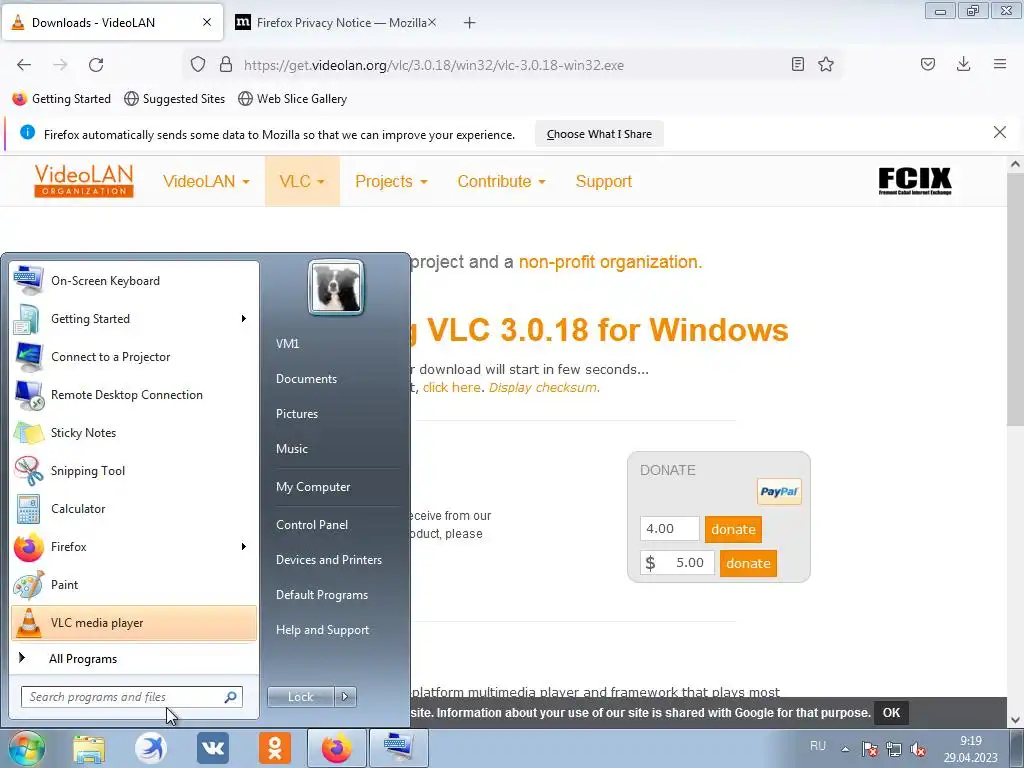Launch Sticky Notes
This screenshot has width=1024, height=768.
click(134, 432)
